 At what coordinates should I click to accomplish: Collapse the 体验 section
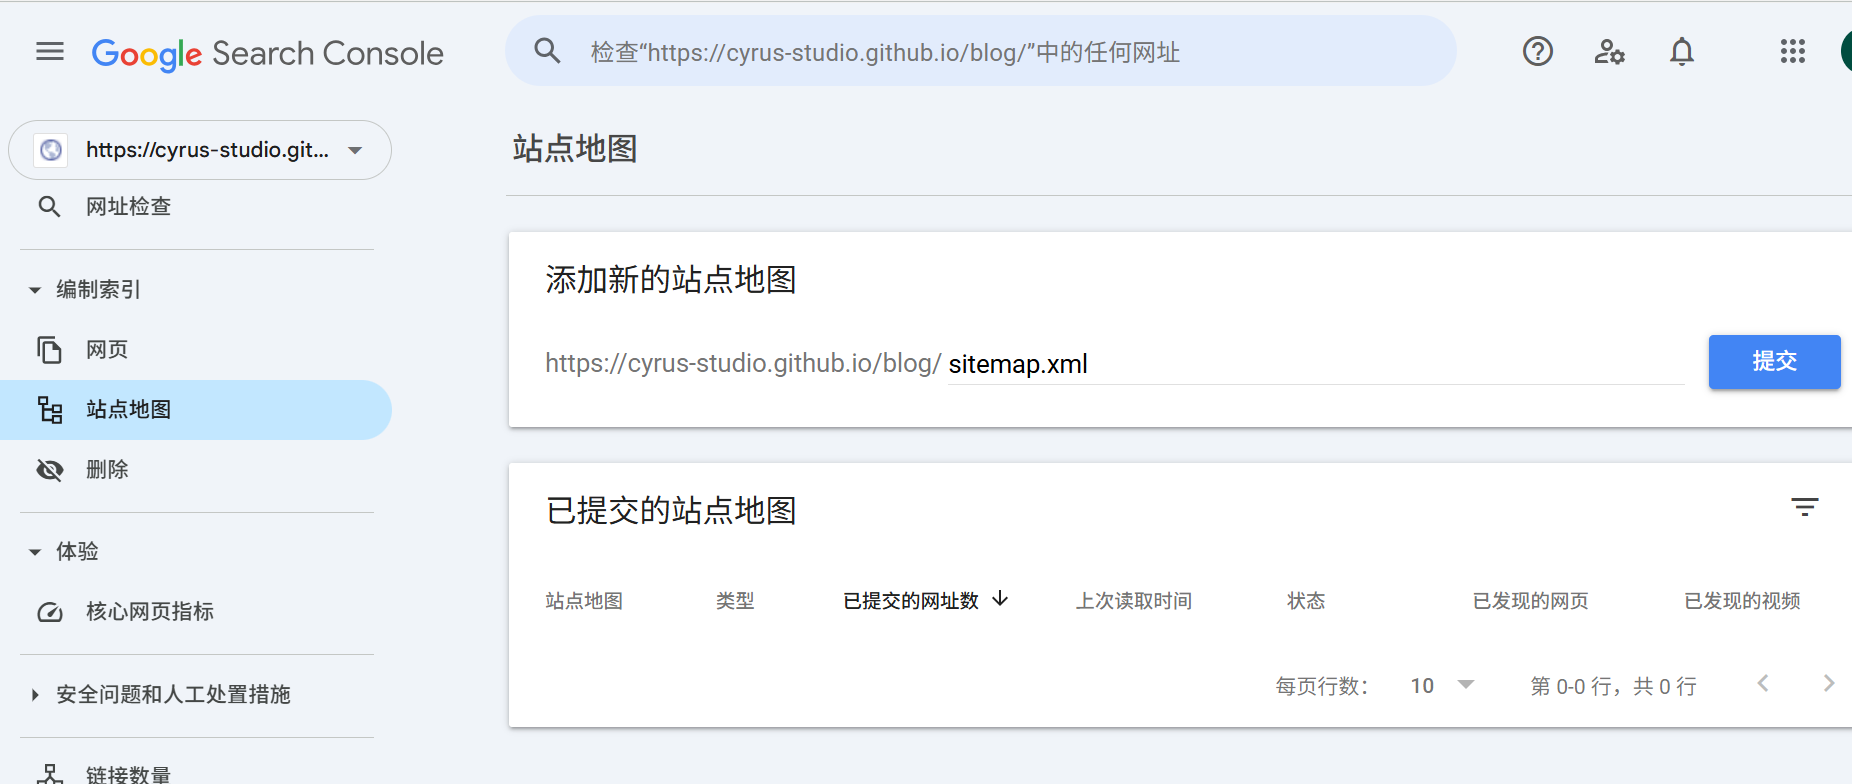point(35,552)
